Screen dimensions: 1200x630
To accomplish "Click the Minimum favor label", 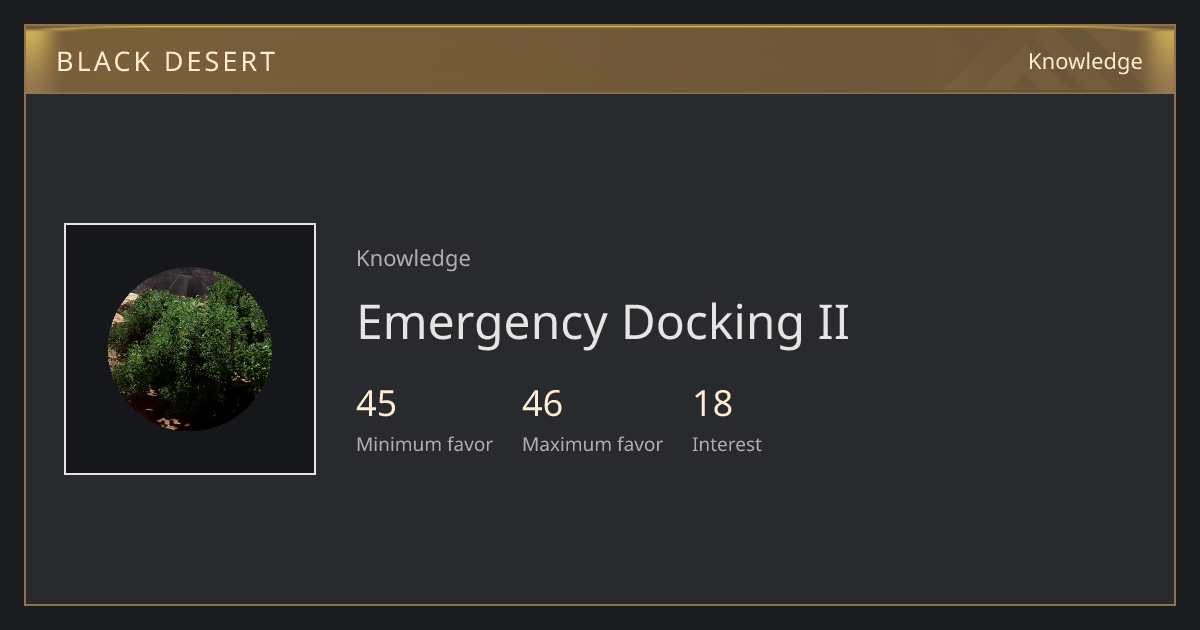I will point(424,445).
